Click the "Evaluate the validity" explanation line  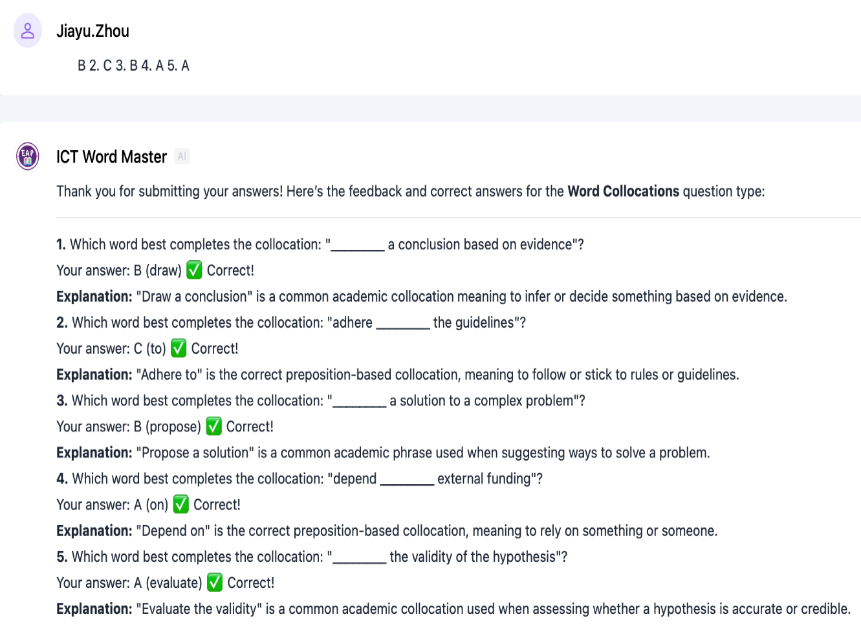click(x=452, y=608)
